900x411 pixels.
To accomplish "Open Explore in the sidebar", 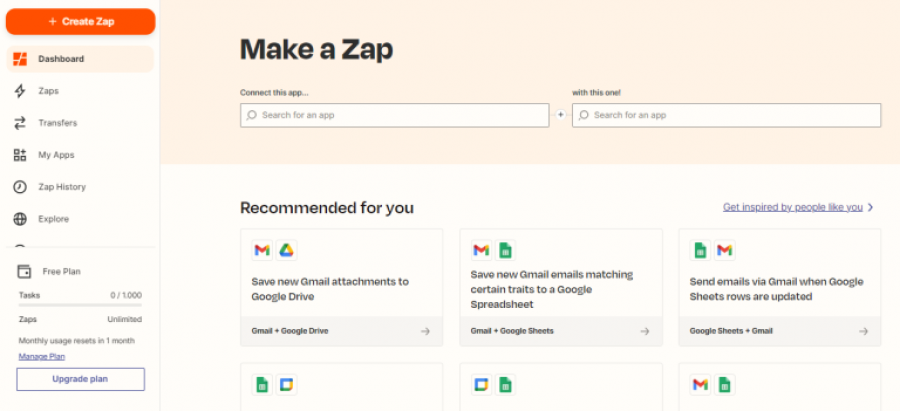I will coord(80,219).
